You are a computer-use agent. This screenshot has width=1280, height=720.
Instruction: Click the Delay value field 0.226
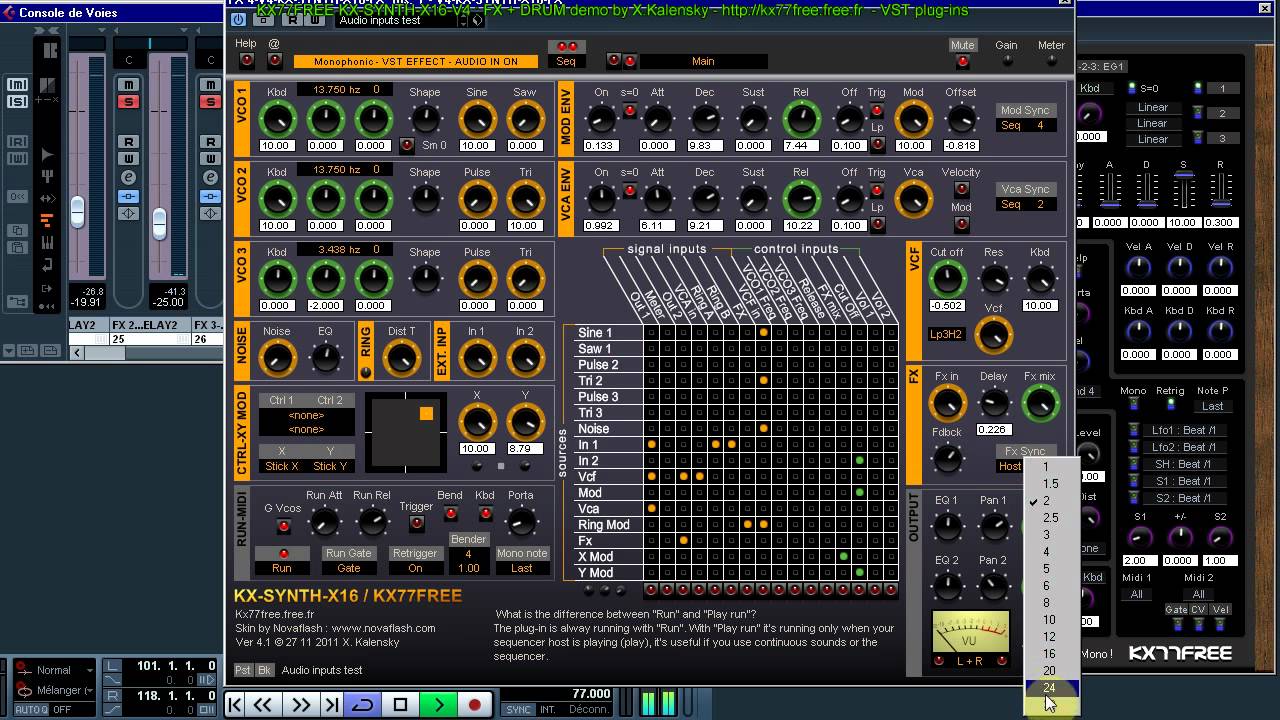pos(993,430)
